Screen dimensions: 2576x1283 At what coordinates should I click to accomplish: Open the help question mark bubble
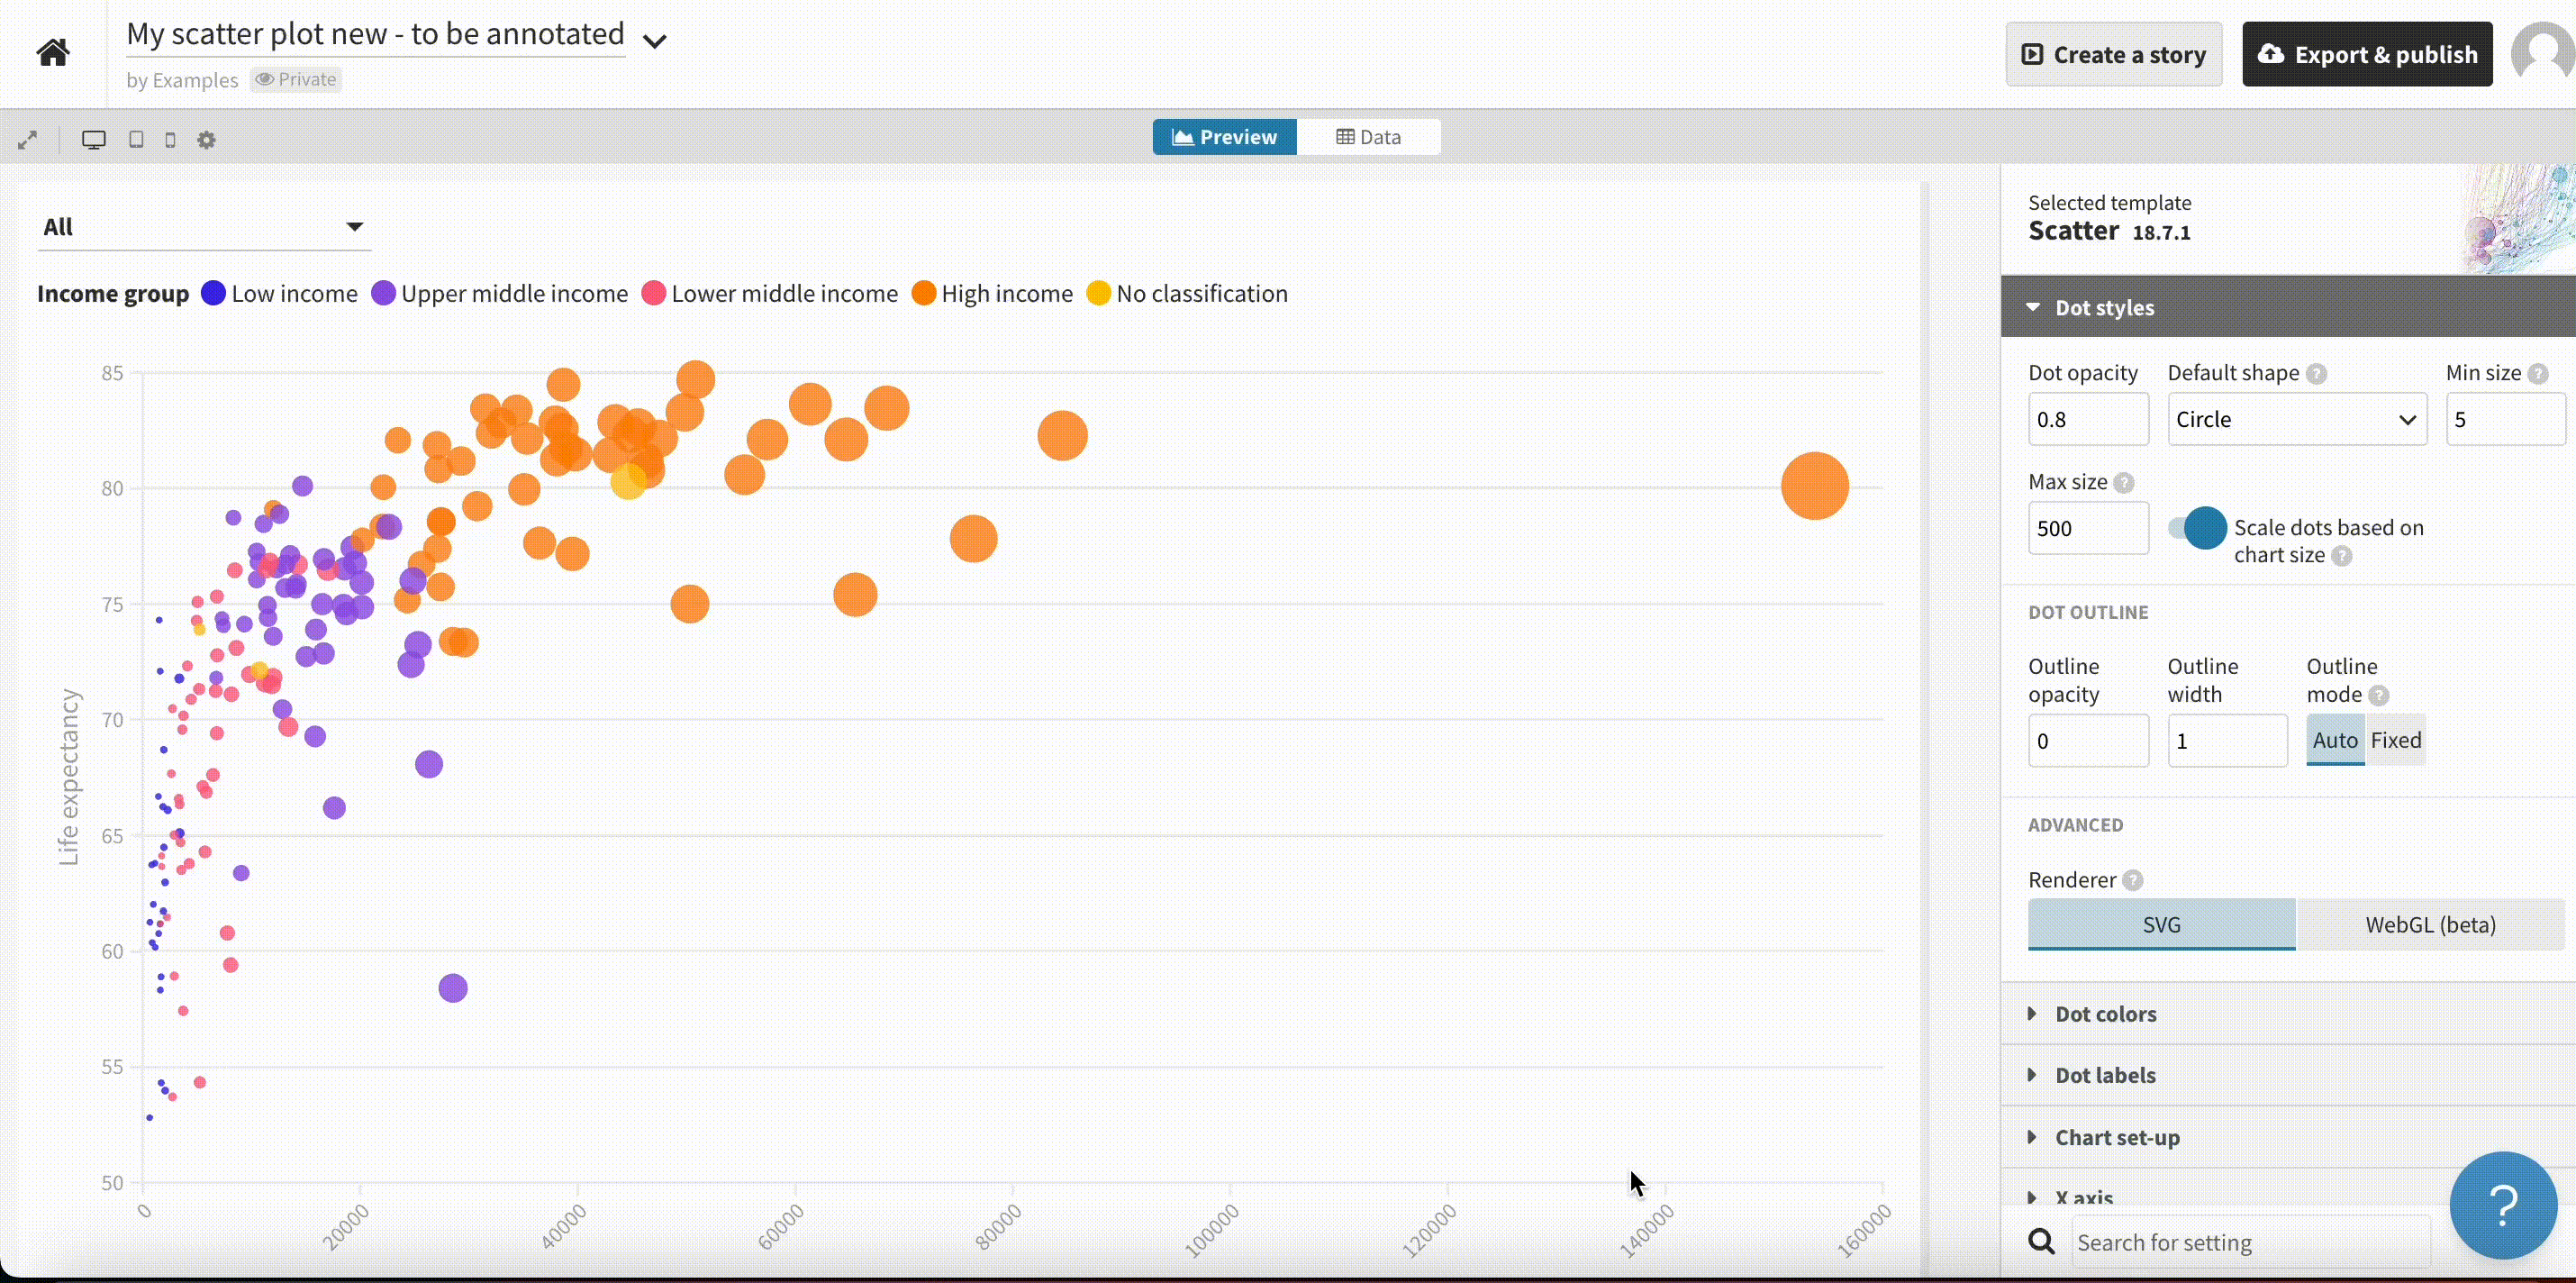tap(2502, 1205)
